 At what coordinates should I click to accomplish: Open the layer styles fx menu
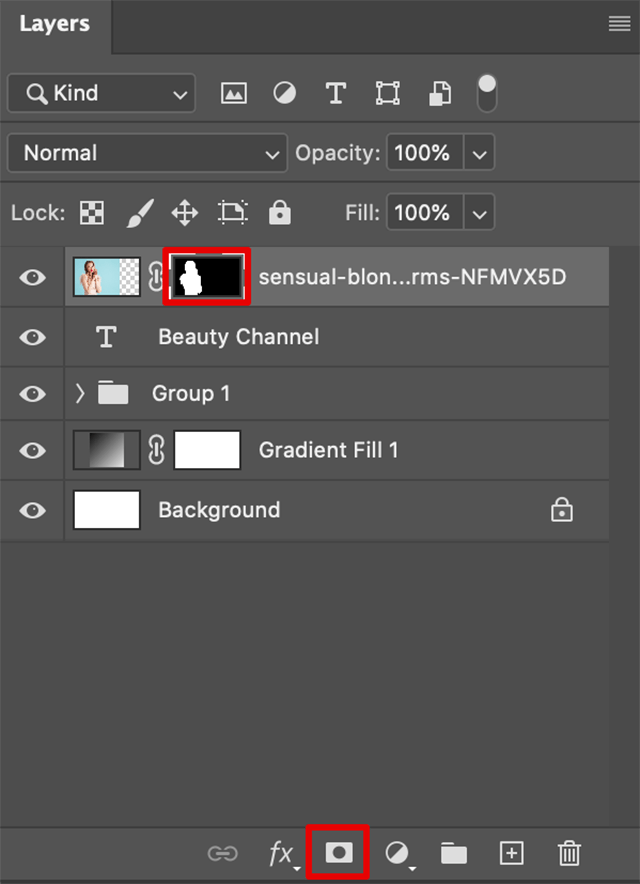click(281, 852)
